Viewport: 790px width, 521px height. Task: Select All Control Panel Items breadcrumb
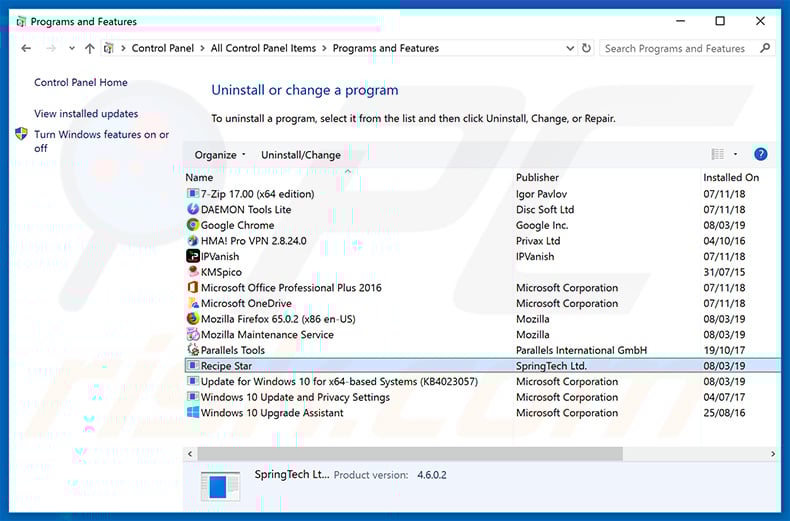264,48
